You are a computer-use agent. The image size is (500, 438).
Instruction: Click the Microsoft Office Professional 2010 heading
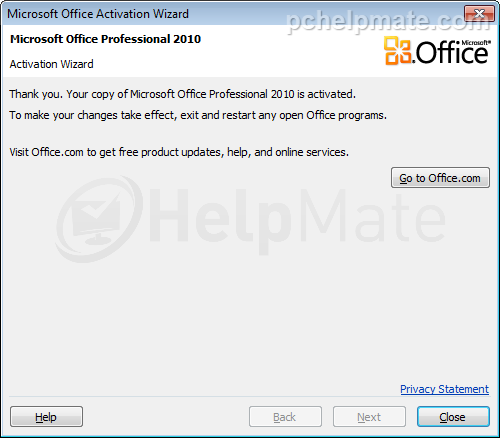coord(105,39)
